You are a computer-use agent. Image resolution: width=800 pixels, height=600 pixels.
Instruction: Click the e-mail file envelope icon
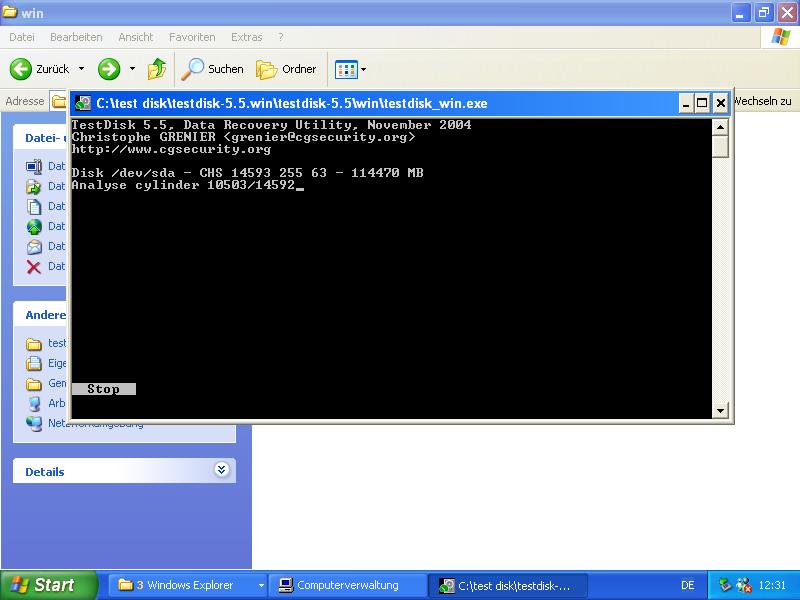point(34,247)
